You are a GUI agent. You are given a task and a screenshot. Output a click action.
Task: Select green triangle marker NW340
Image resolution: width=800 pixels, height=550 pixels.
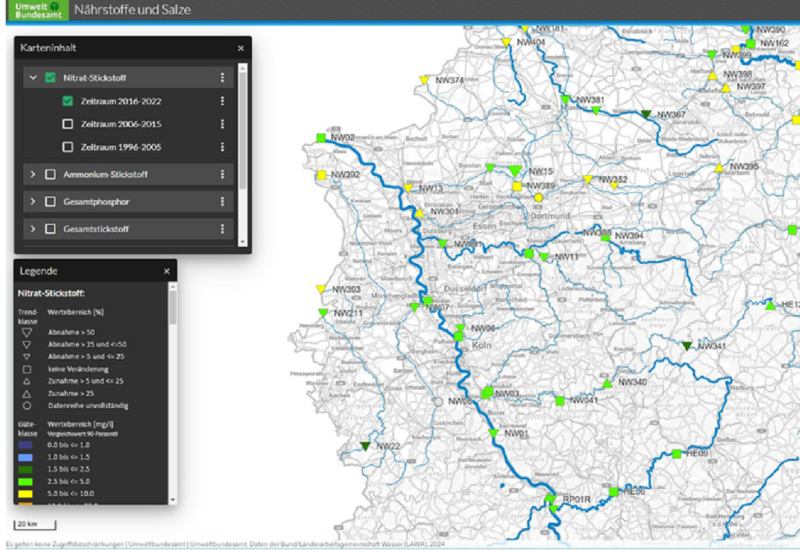point(607,383)
